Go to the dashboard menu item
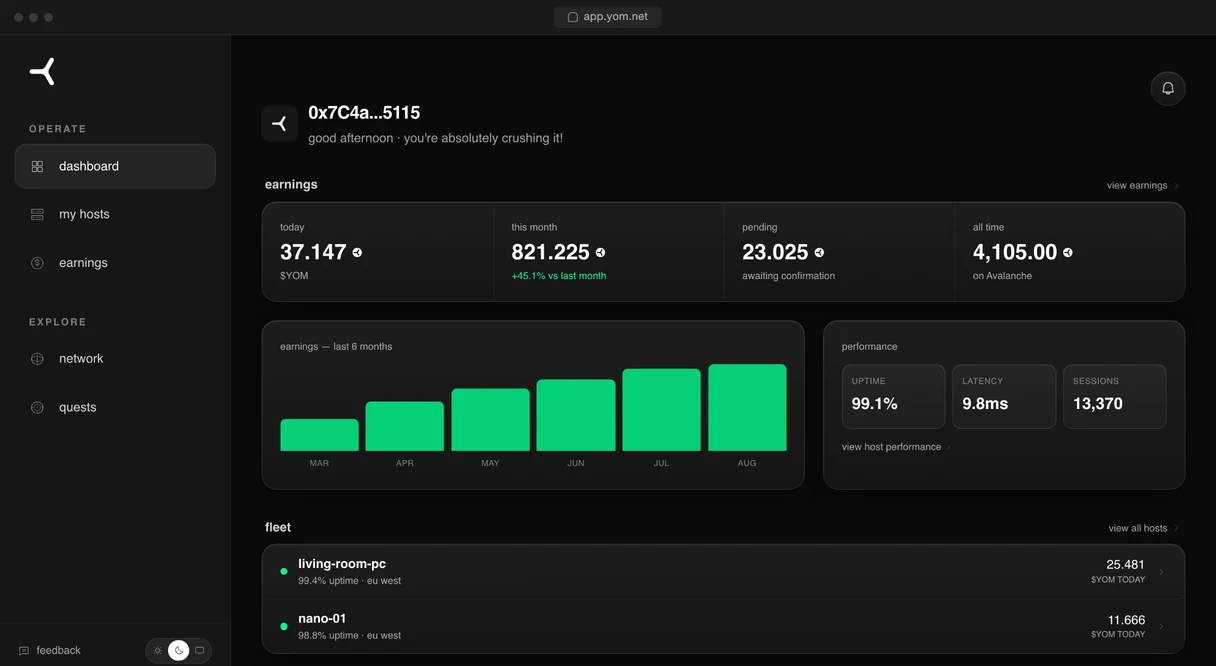Viewport: 1216px width, 666px height. pyautogui.click(x=115, y=166)
